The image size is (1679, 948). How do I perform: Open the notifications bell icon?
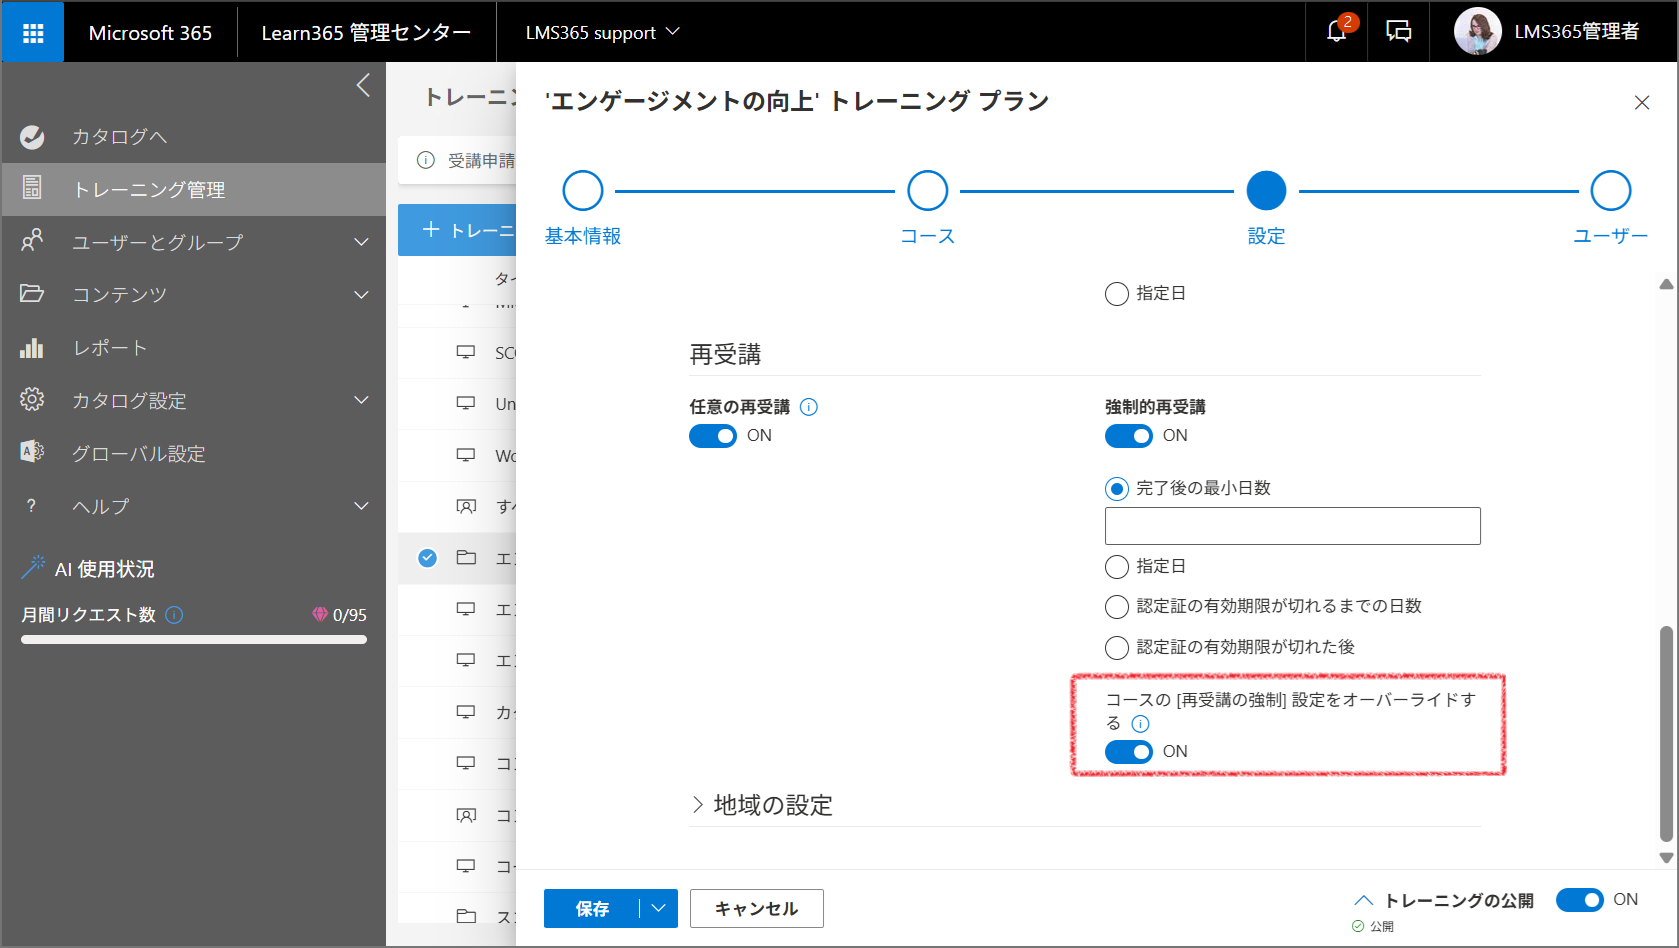pyautogui.click(x=1337, y=32)
